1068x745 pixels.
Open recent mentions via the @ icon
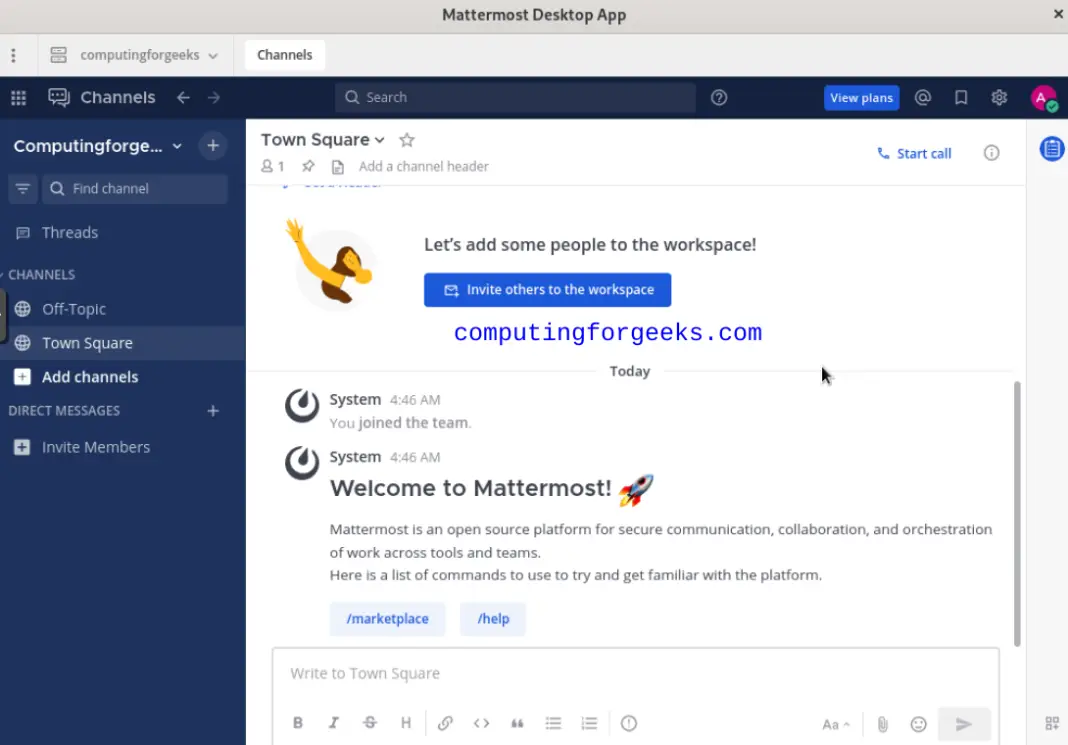point(922,97)
